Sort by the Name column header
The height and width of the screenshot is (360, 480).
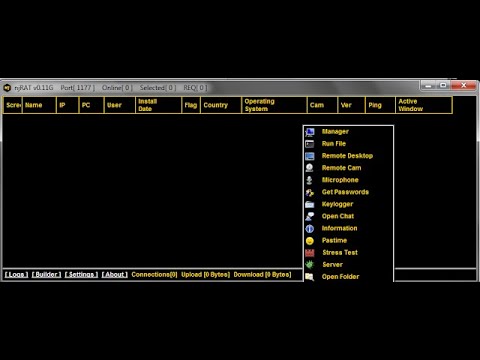39,105
